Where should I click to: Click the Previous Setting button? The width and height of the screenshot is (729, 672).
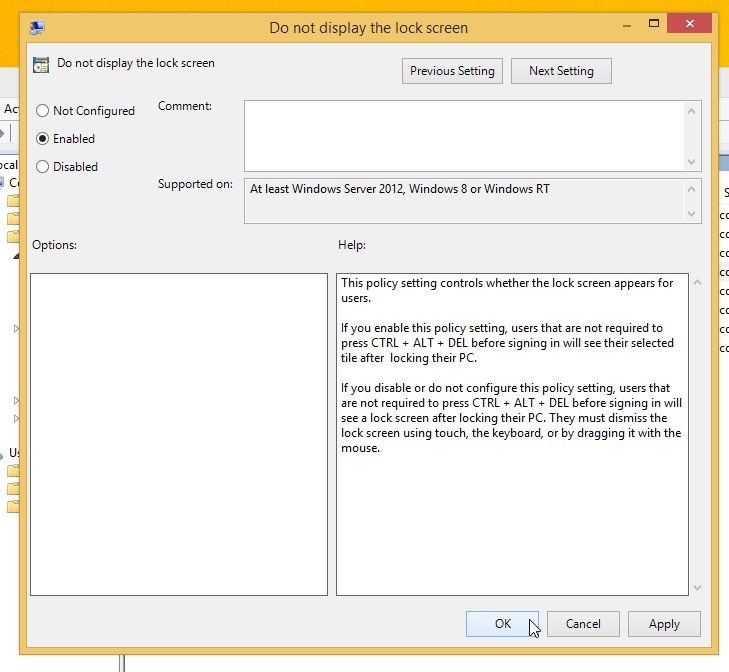452,71
